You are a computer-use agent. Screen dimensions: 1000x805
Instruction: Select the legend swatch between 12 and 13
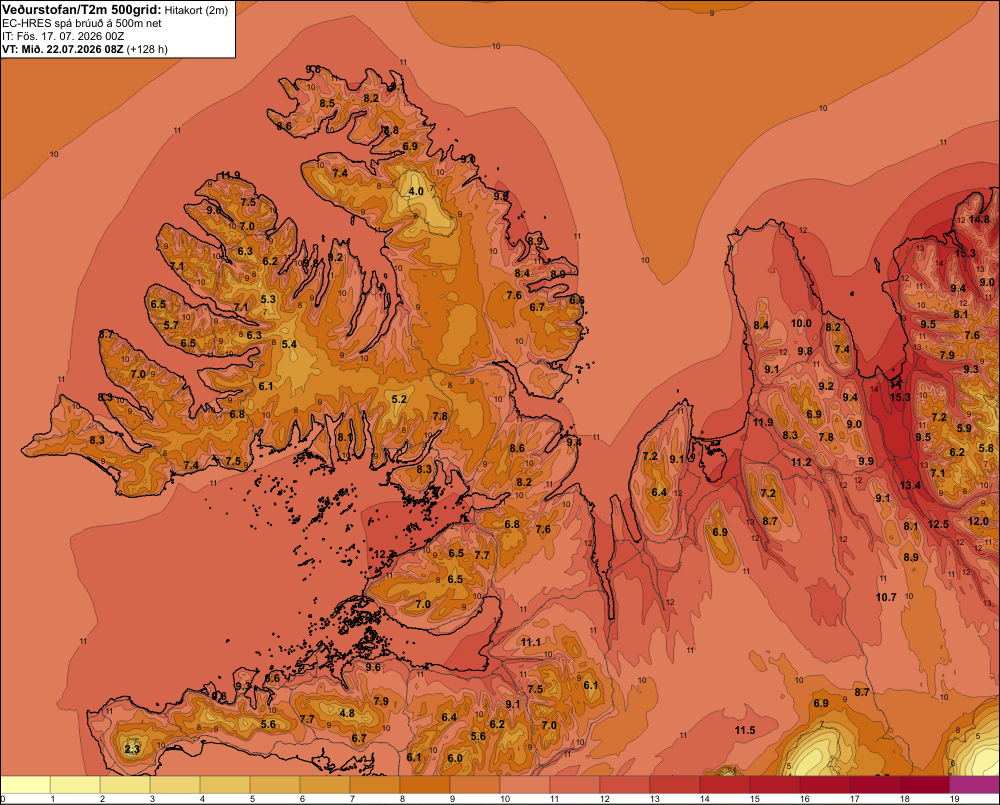pyautogui.click(x=625, y=785)
